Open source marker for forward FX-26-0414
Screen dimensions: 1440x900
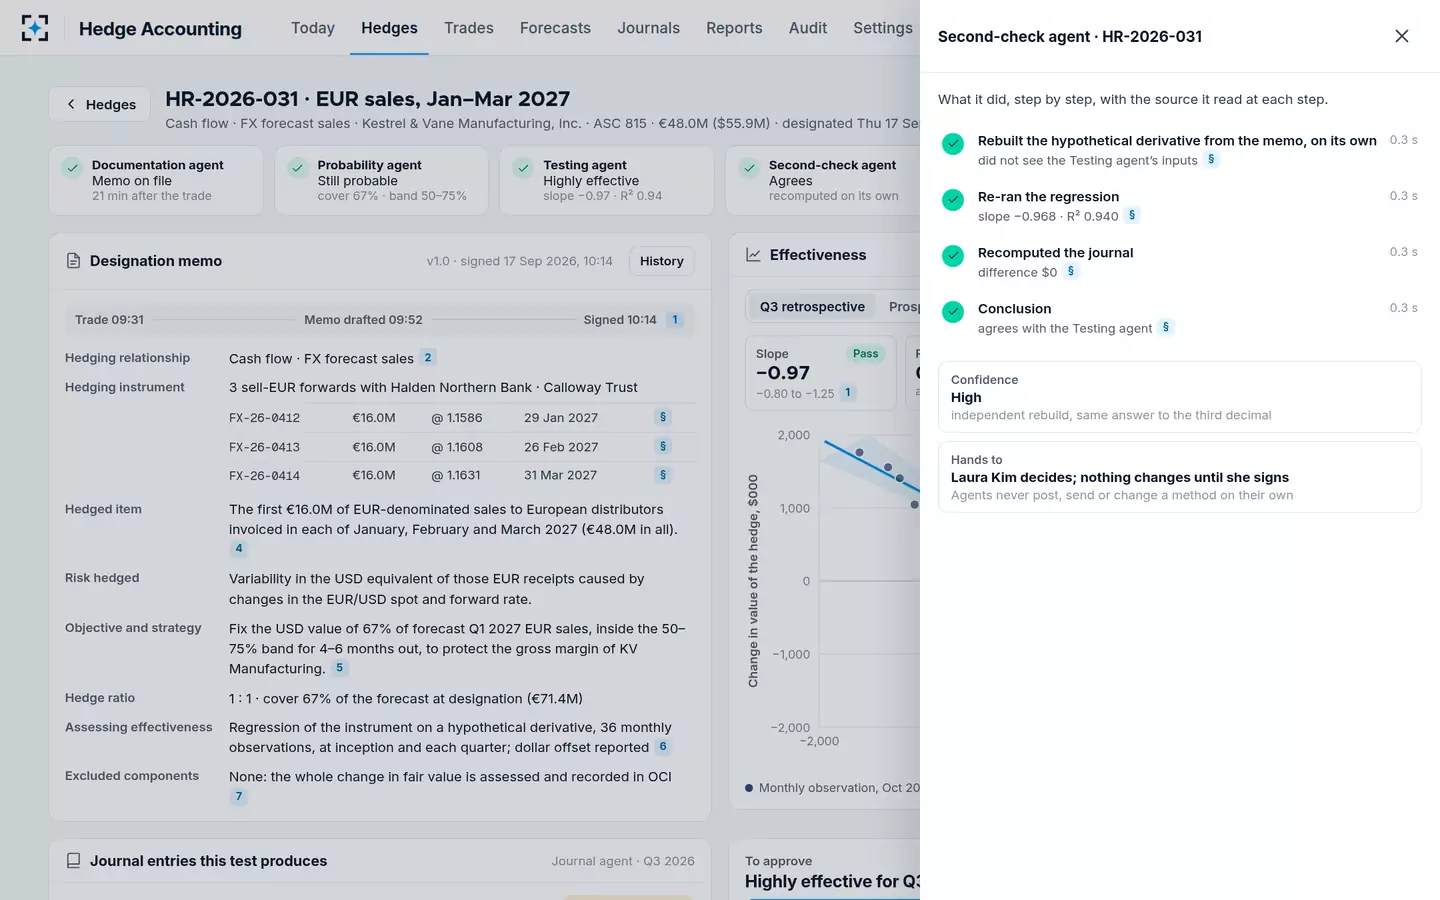pos(663,476)
